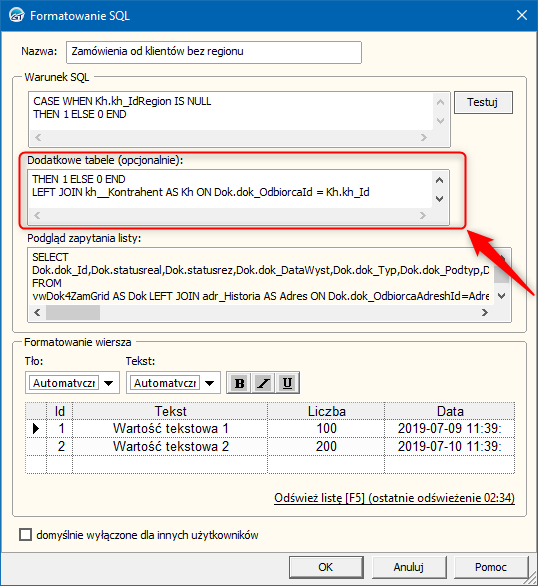538x586 pixels.
Task: Select the Liczba cell with 100
Action: [x=326, y=428]
